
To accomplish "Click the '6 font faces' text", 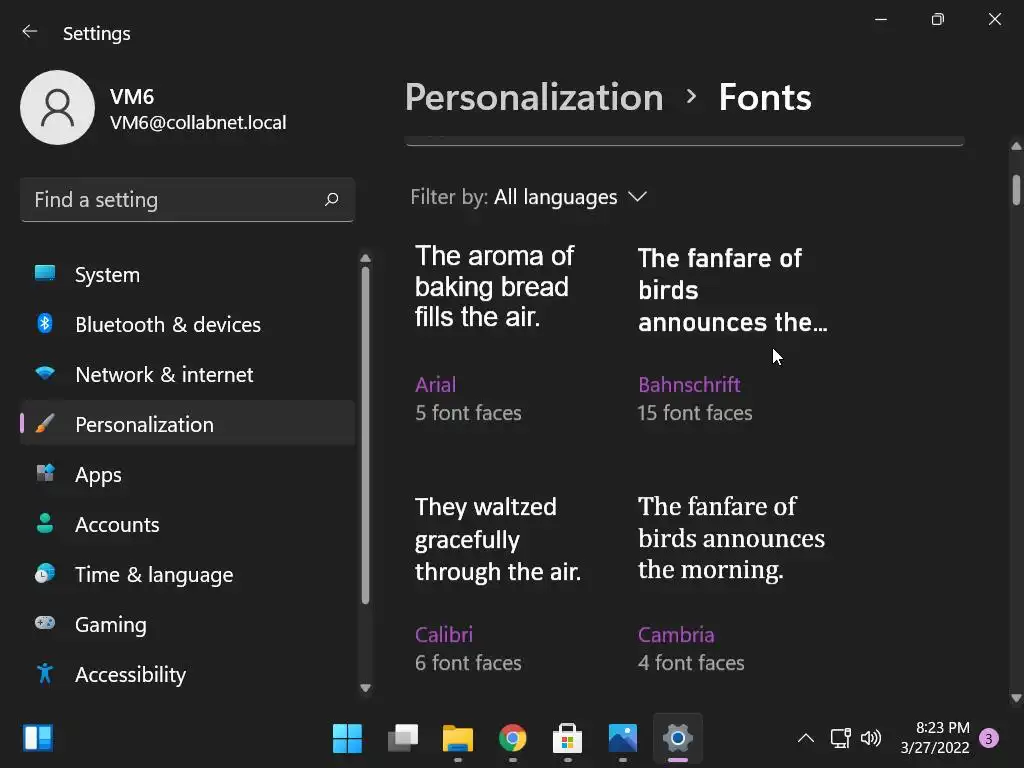I will click(468, 663).
